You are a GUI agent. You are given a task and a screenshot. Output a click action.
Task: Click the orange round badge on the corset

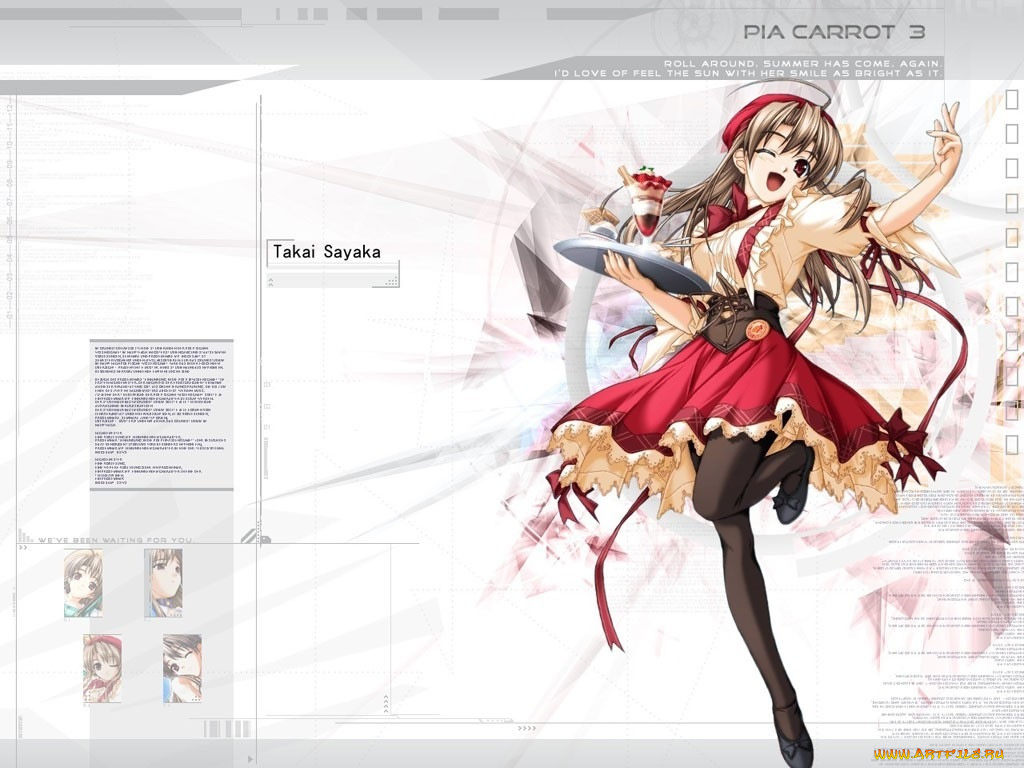(764, 326)
